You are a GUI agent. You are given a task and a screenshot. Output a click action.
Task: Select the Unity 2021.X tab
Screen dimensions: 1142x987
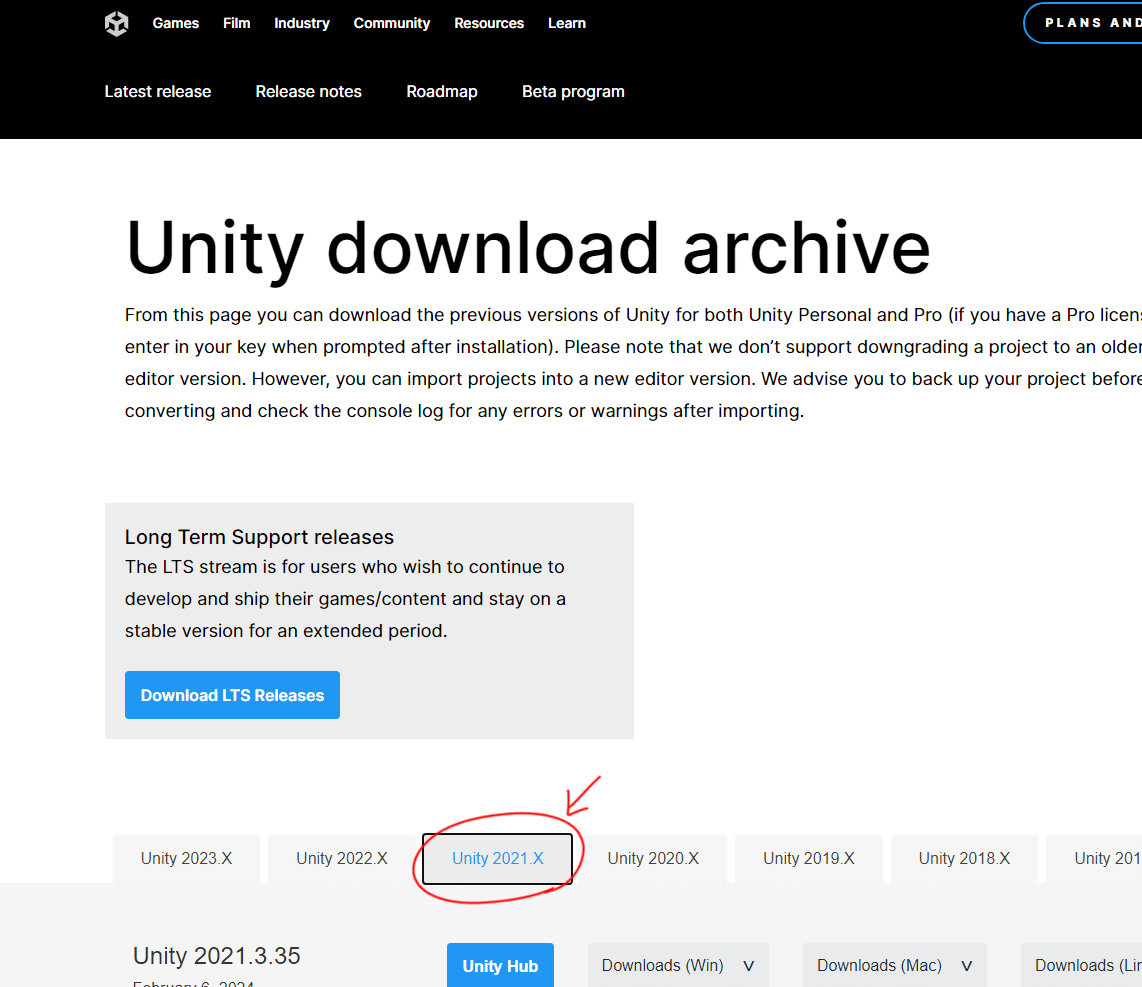click(x=497, y=859)
